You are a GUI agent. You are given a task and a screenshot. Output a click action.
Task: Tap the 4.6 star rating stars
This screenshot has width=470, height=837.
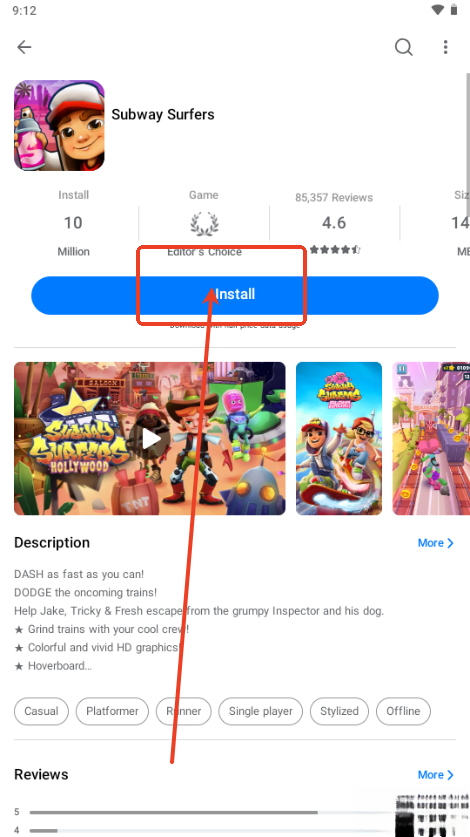(334, 249)
